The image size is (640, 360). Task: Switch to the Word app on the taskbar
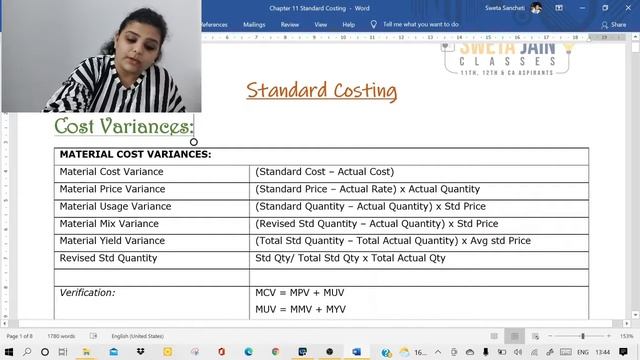point(356,352)
